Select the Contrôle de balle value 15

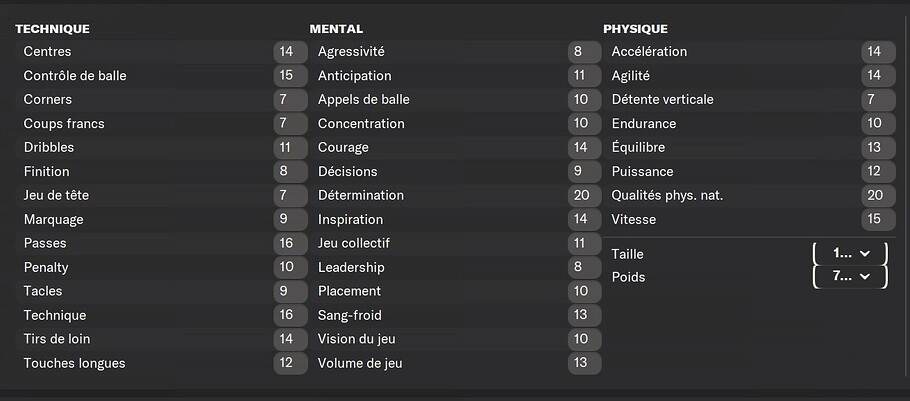coord(290,75)
